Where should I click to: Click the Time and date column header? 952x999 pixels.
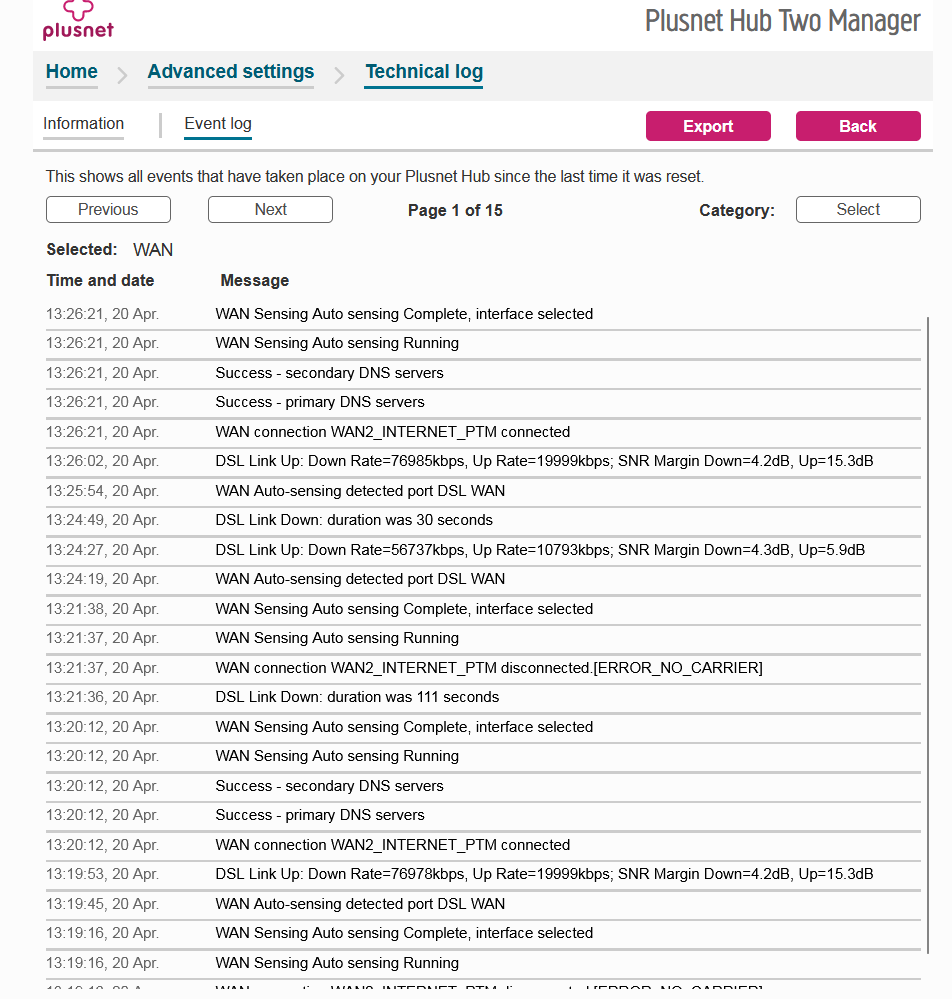coord(100,280)
